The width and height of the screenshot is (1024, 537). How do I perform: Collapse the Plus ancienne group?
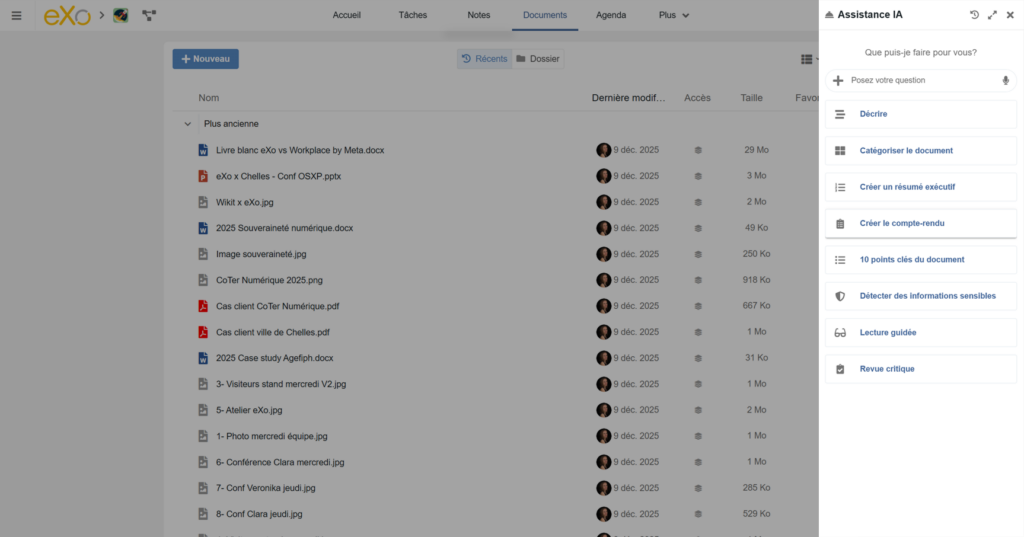[187, 124]
